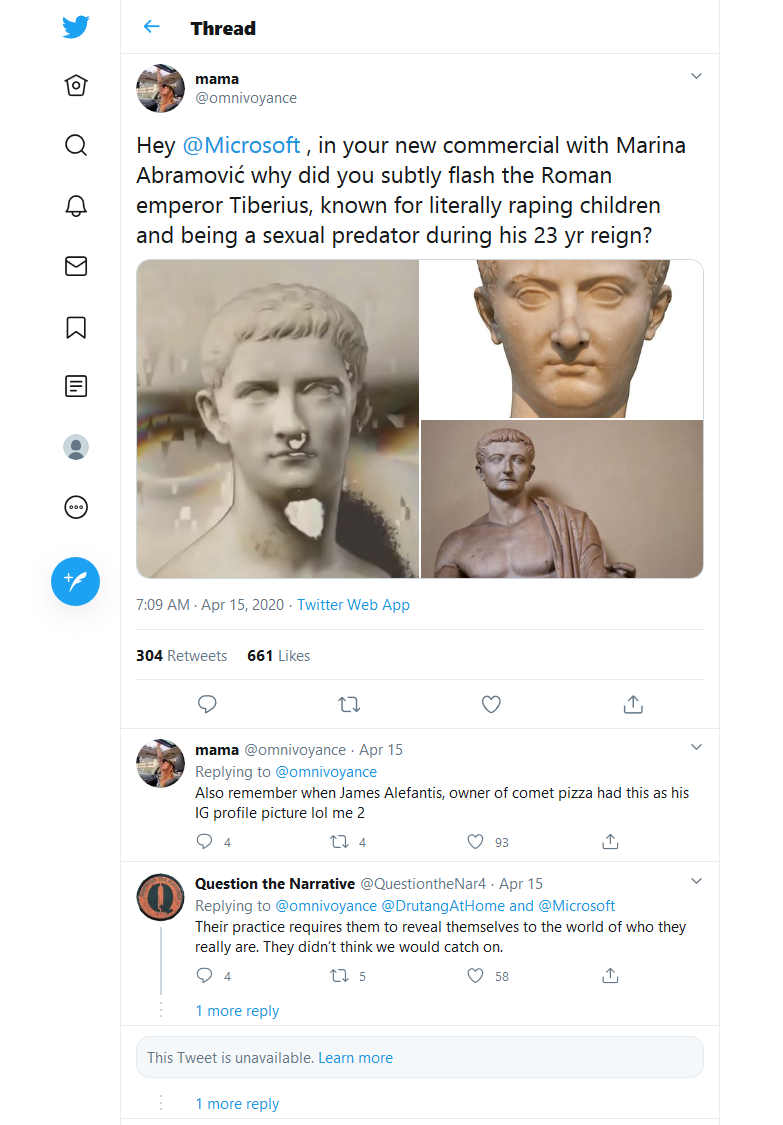Viewport: 783px width, 1125px height.
Task: Retweet the main tweet
Action: [349, 705]
